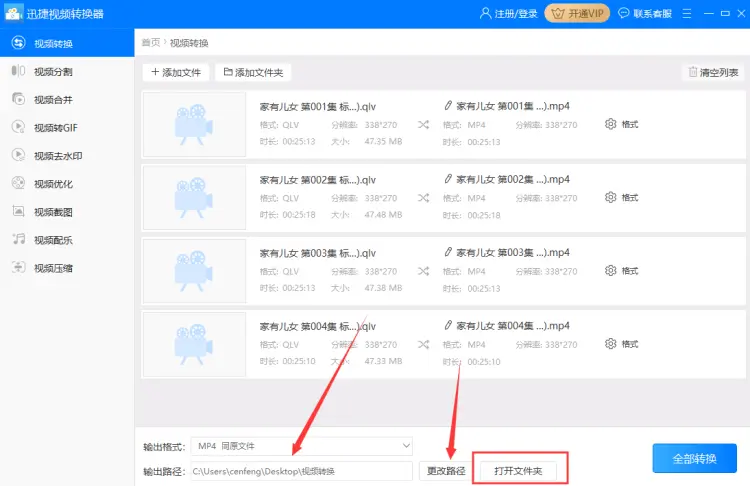This screenshot has width=750, height=486.
Task: Click 注册/登录 in the title bar
Action: click(508, 13)
